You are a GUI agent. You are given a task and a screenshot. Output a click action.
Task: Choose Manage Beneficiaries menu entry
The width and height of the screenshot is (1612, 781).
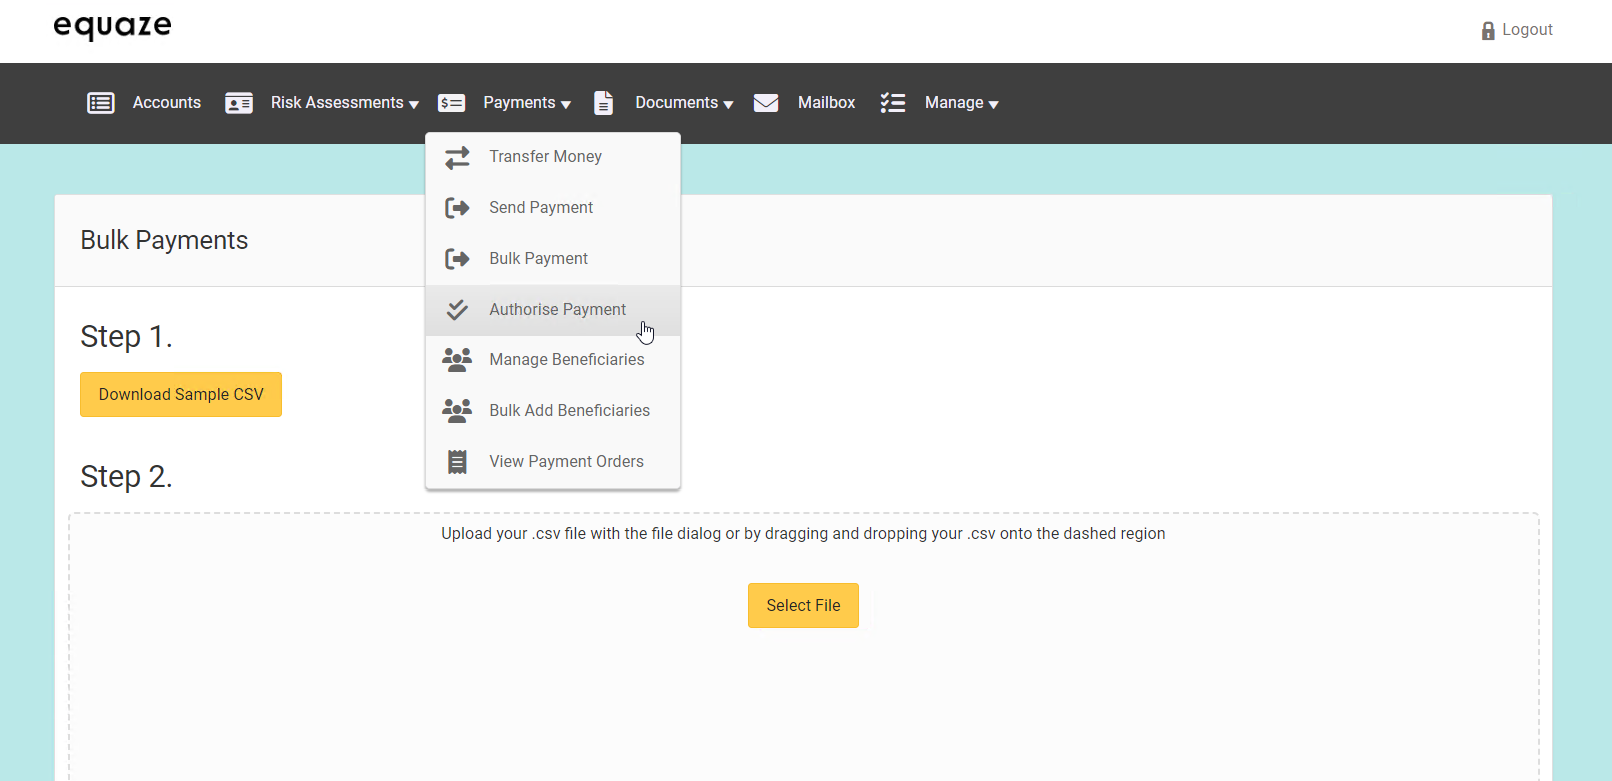click(x=566, y=360)
